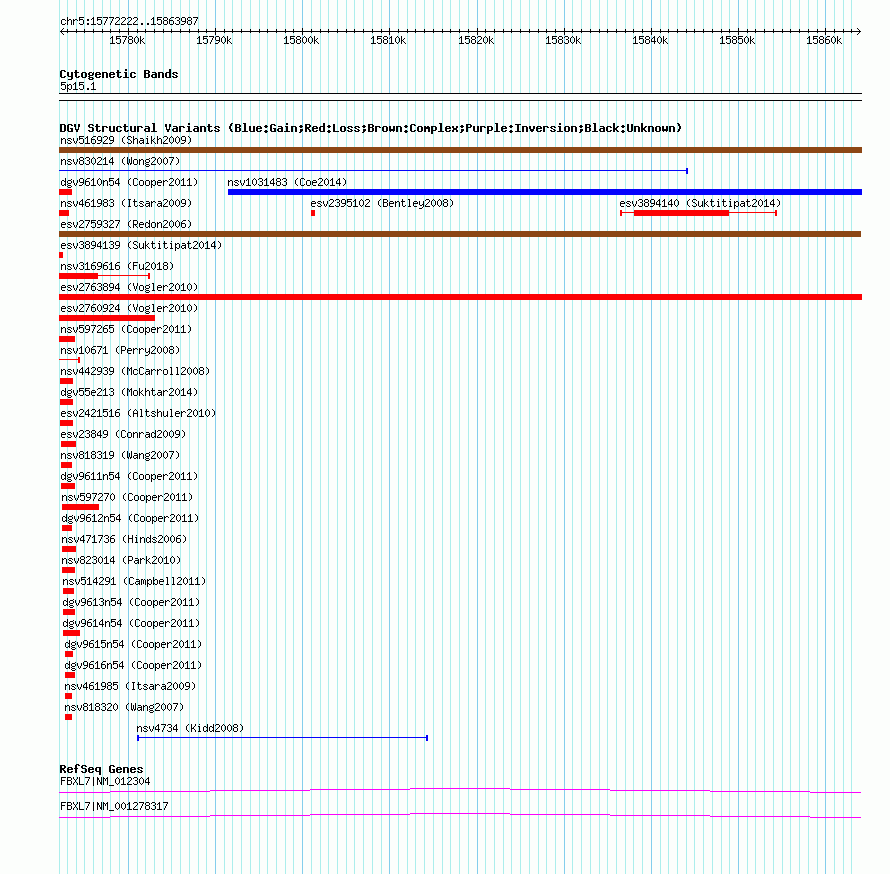Click the ruler's left arrow end

[x=62, y=32]
